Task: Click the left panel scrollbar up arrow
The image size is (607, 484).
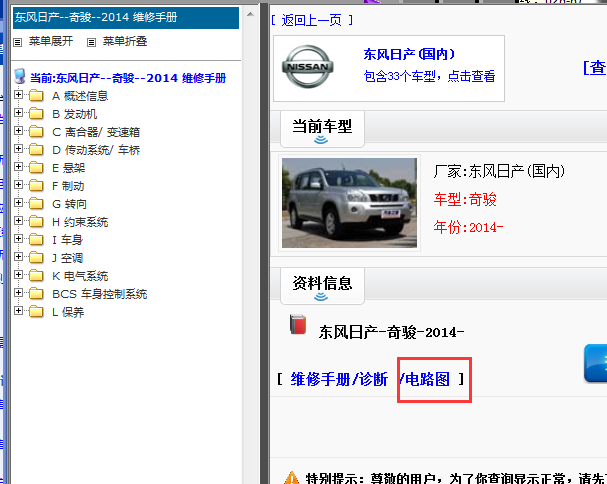Action: (250, 14)
